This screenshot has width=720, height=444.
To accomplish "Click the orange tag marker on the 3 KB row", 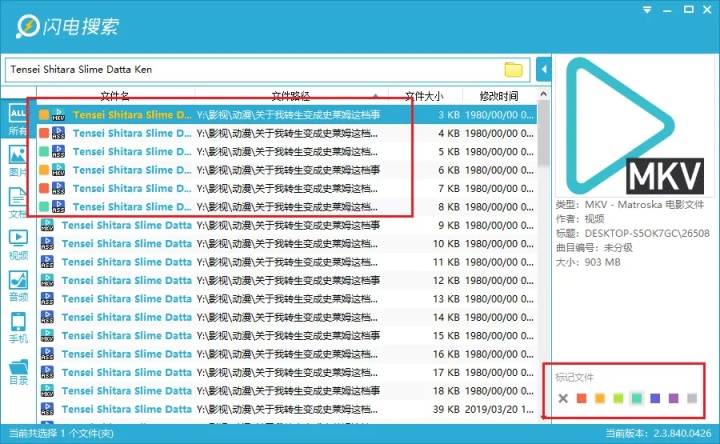I will [44, 115].
